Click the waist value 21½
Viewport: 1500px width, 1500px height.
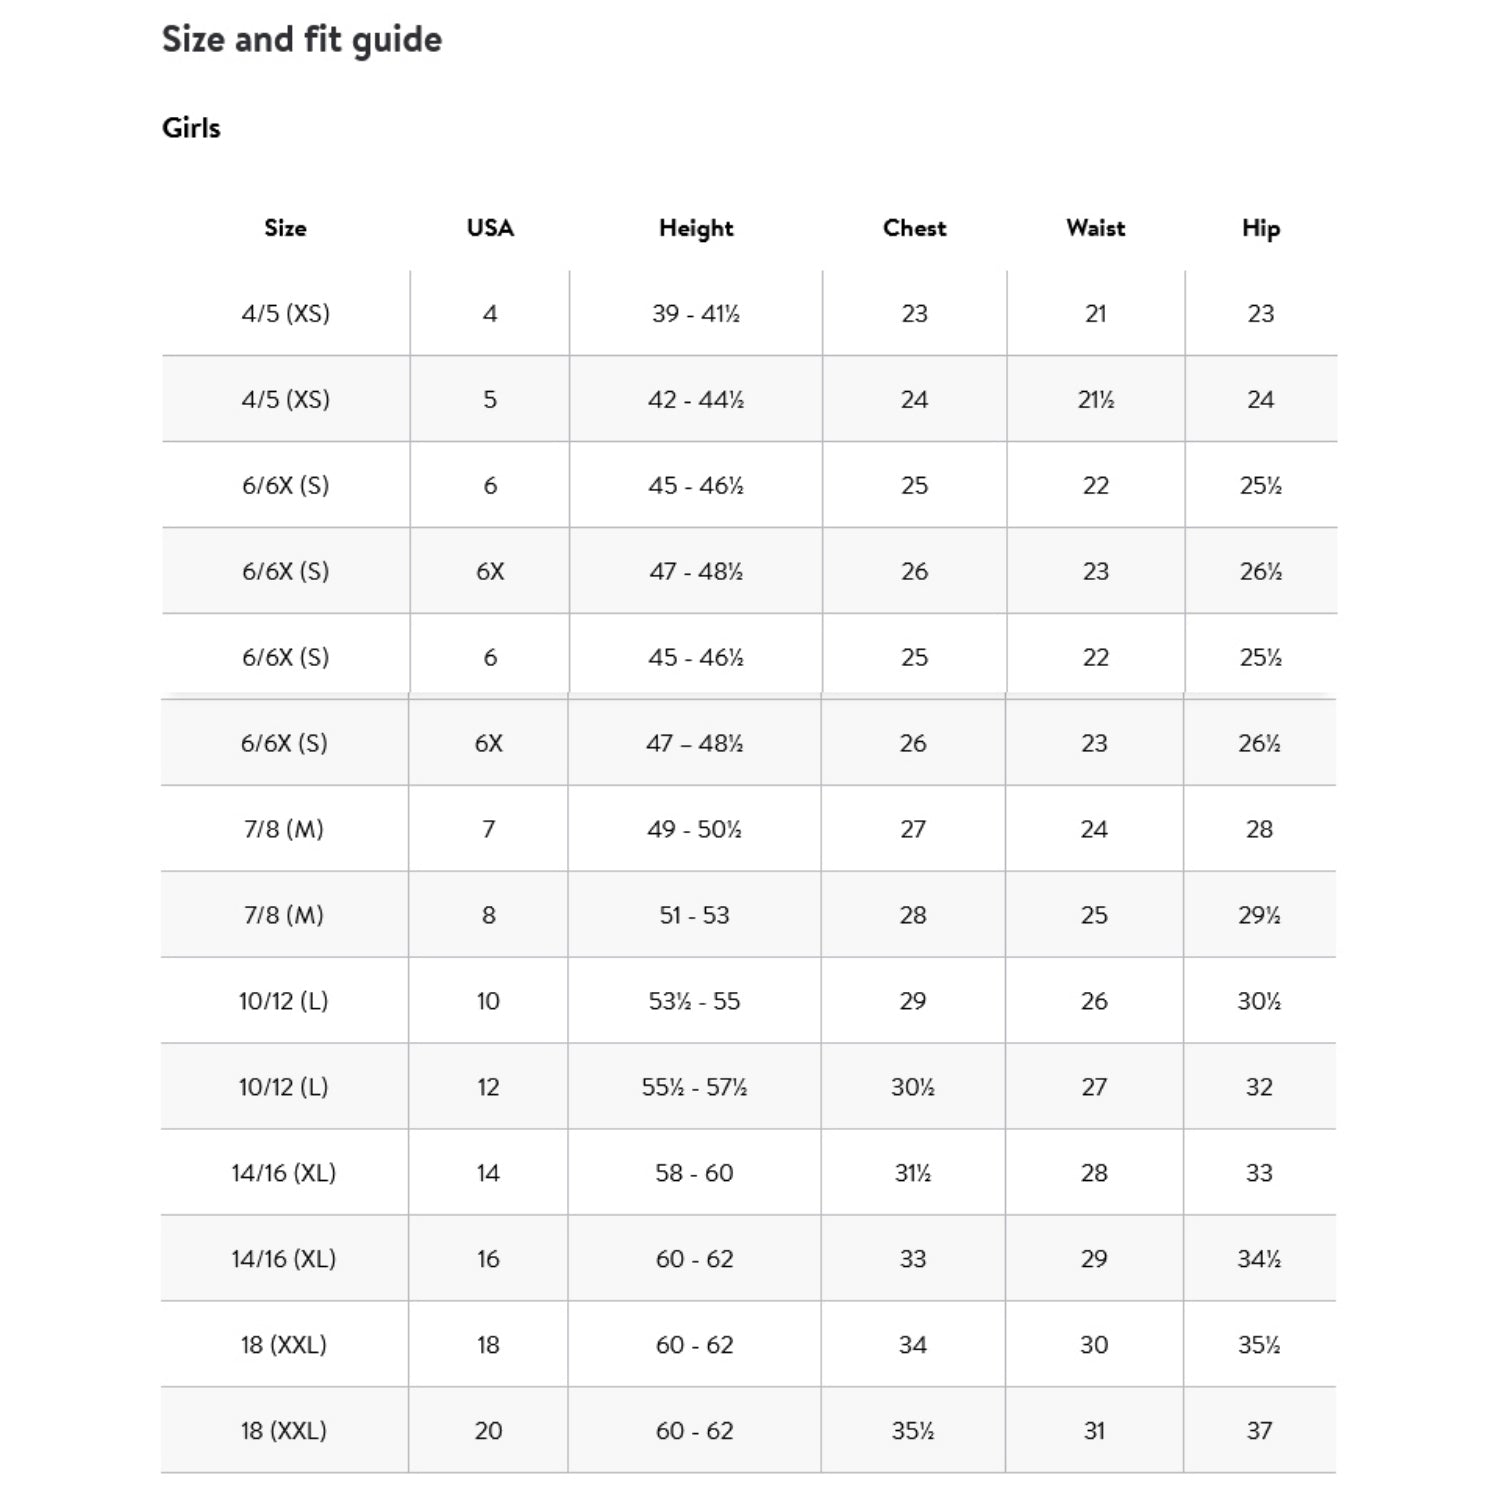pos(1096,400)
